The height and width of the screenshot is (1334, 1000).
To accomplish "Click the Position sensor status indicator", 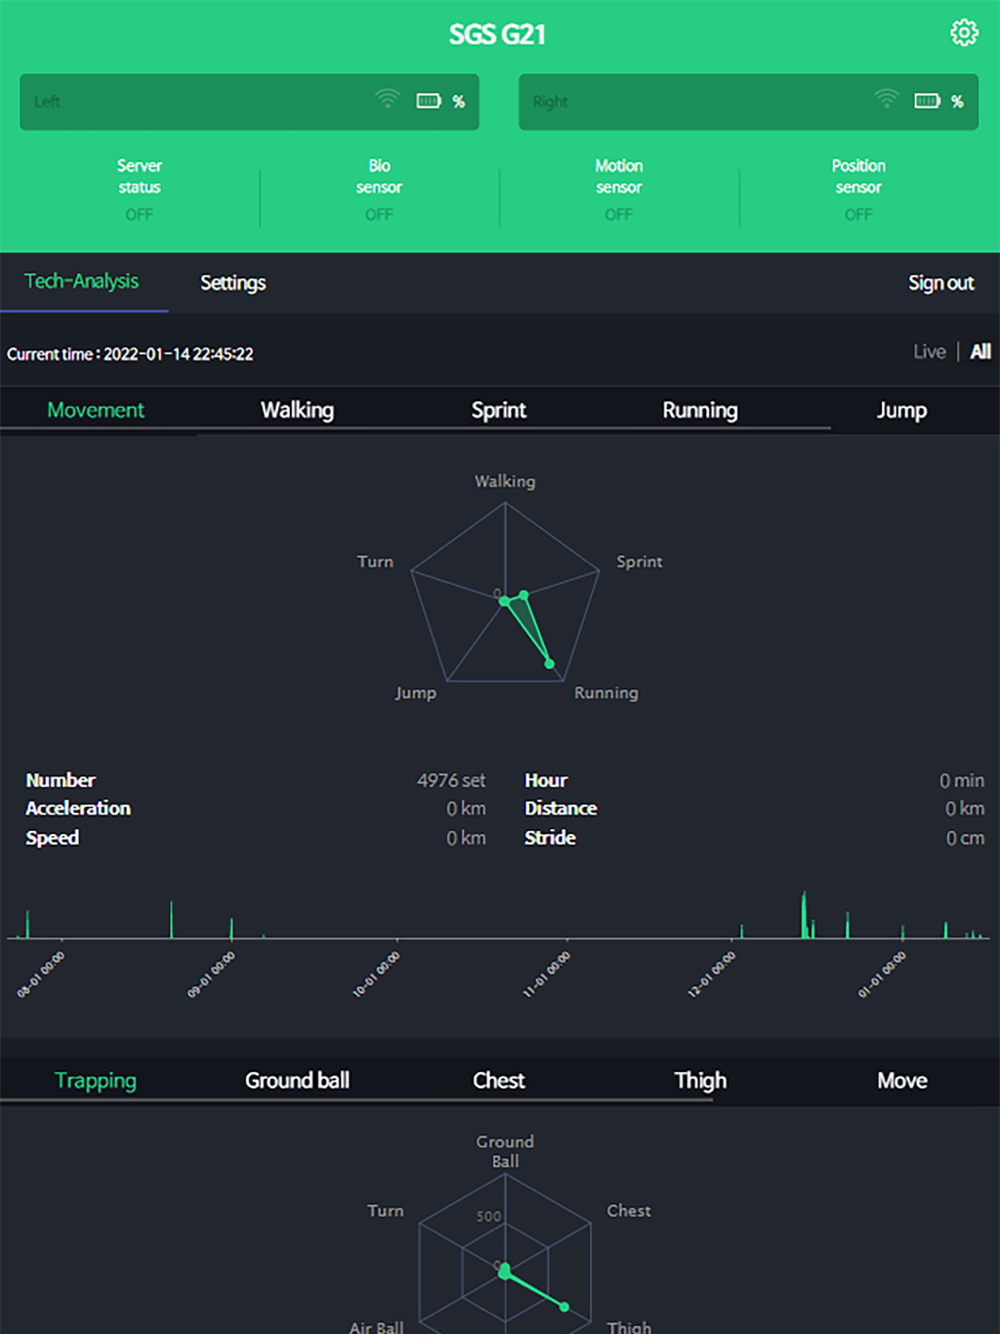I will pyautogui.click(x=858, y=190).
